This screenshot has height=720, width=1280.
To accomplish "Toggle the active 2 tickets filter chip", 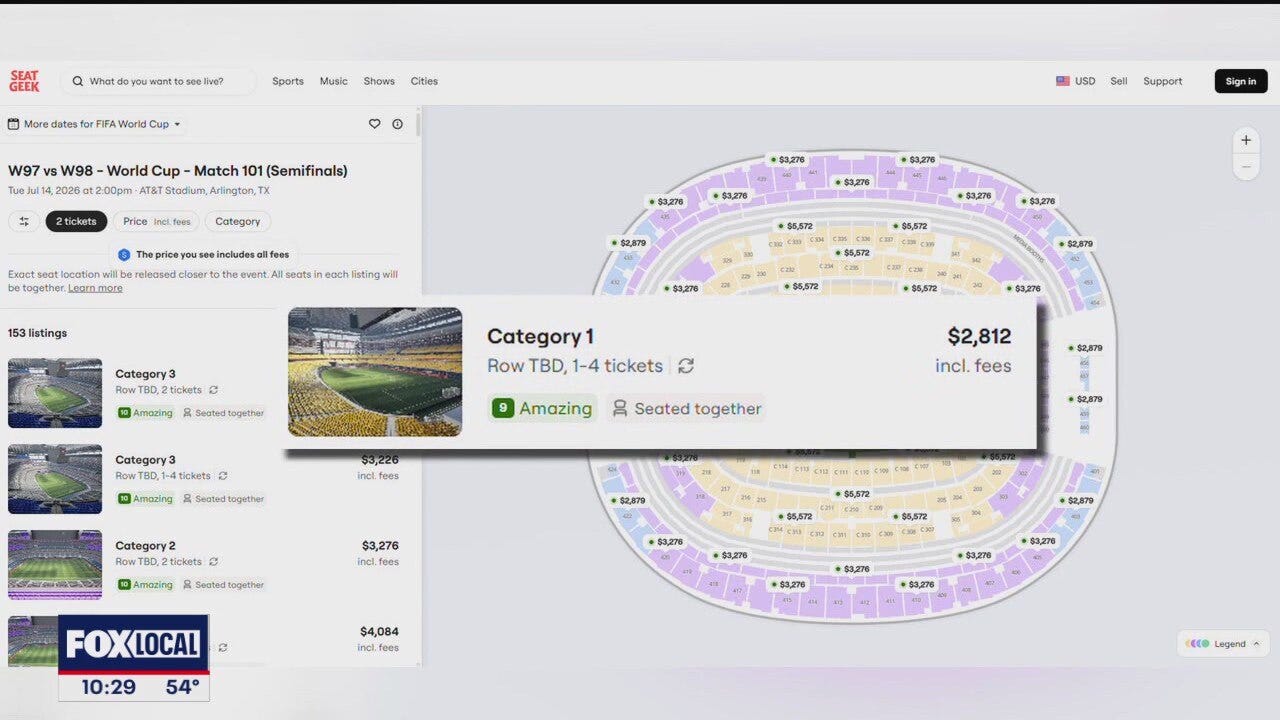I will [76, 221].
